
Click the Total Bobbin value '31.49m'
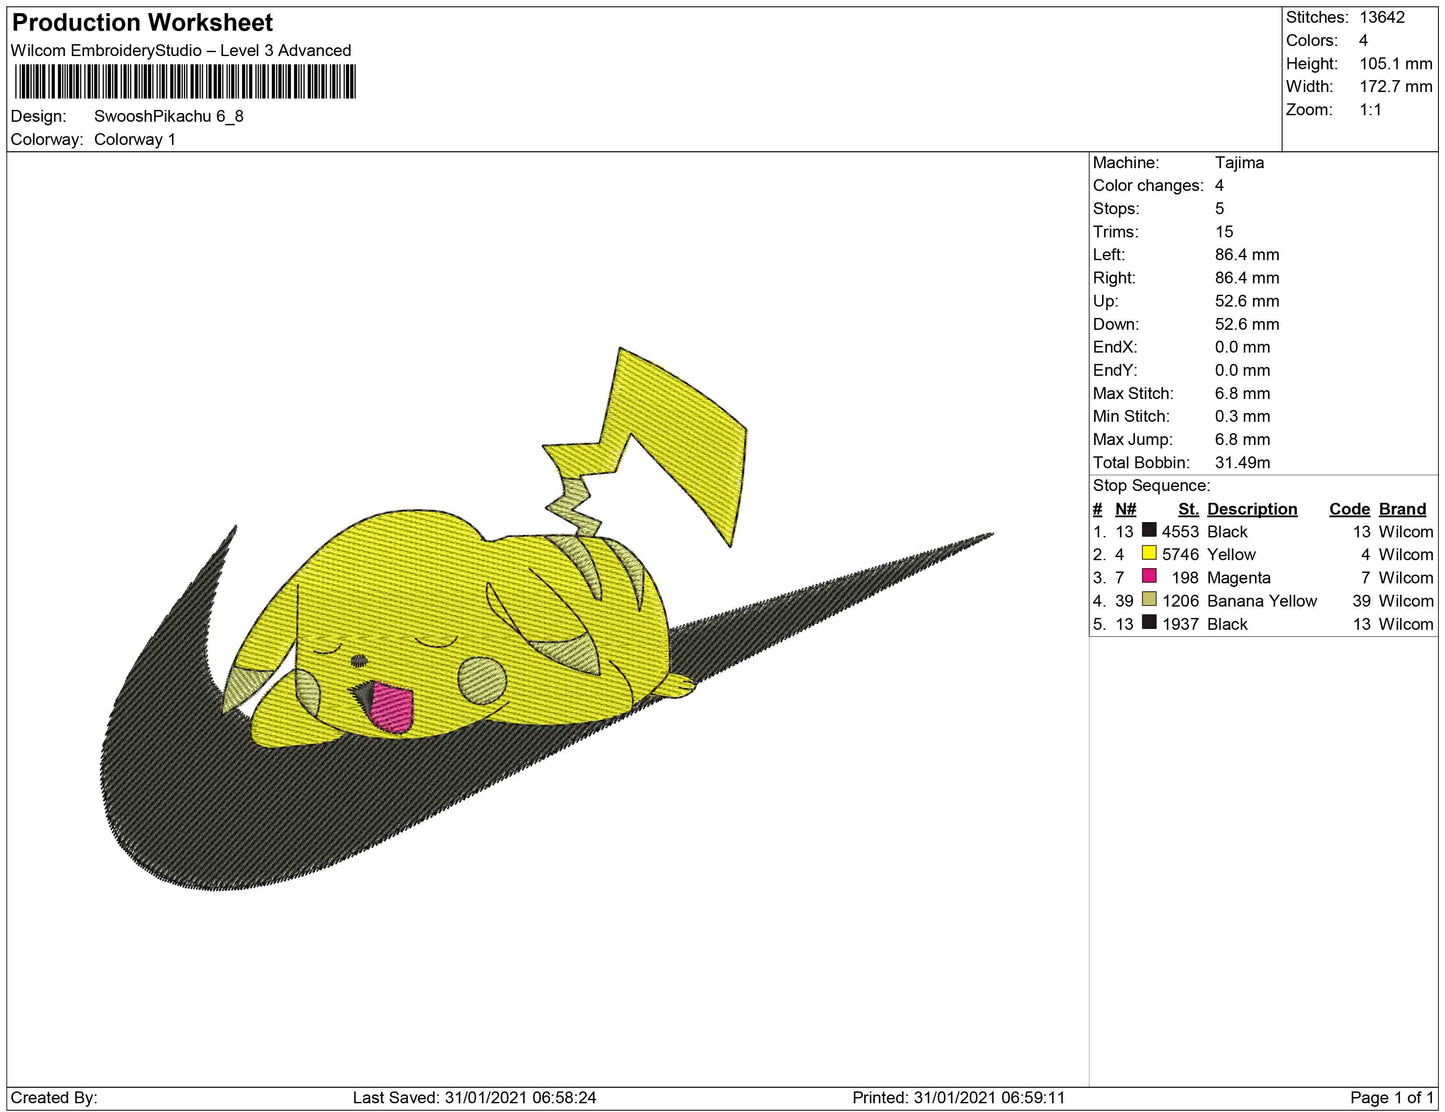point(1243,462)
